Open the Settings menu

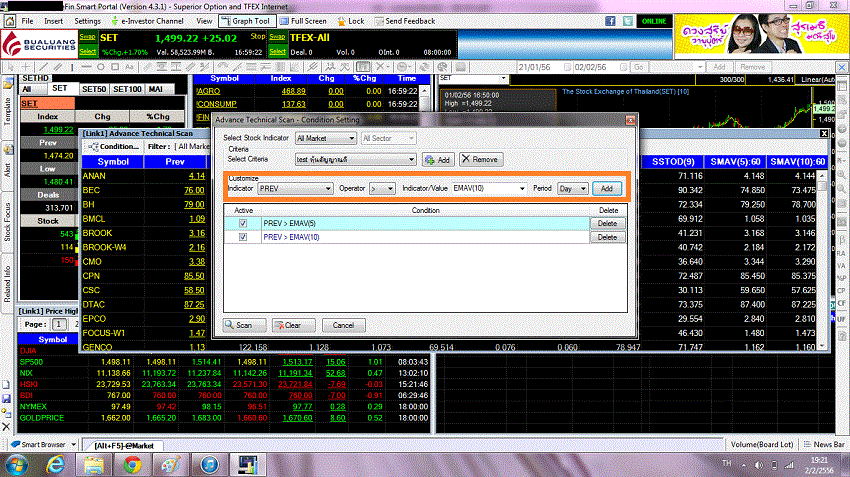pos(87,21)
